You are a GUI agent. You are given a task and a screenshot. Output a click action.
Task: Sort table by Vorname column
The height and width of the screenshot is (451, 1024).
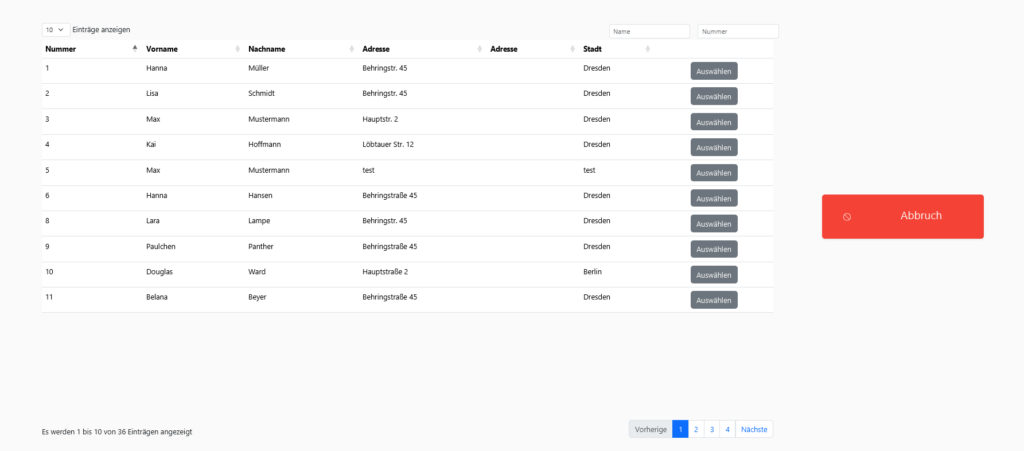pyautogui.click(x=162, y=49)
